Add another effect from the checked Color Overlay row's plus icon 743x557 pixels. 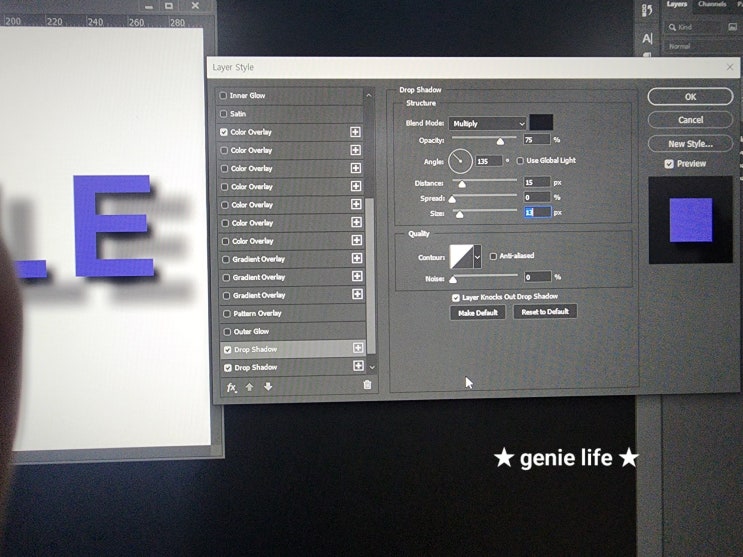[x=355, y=132]
